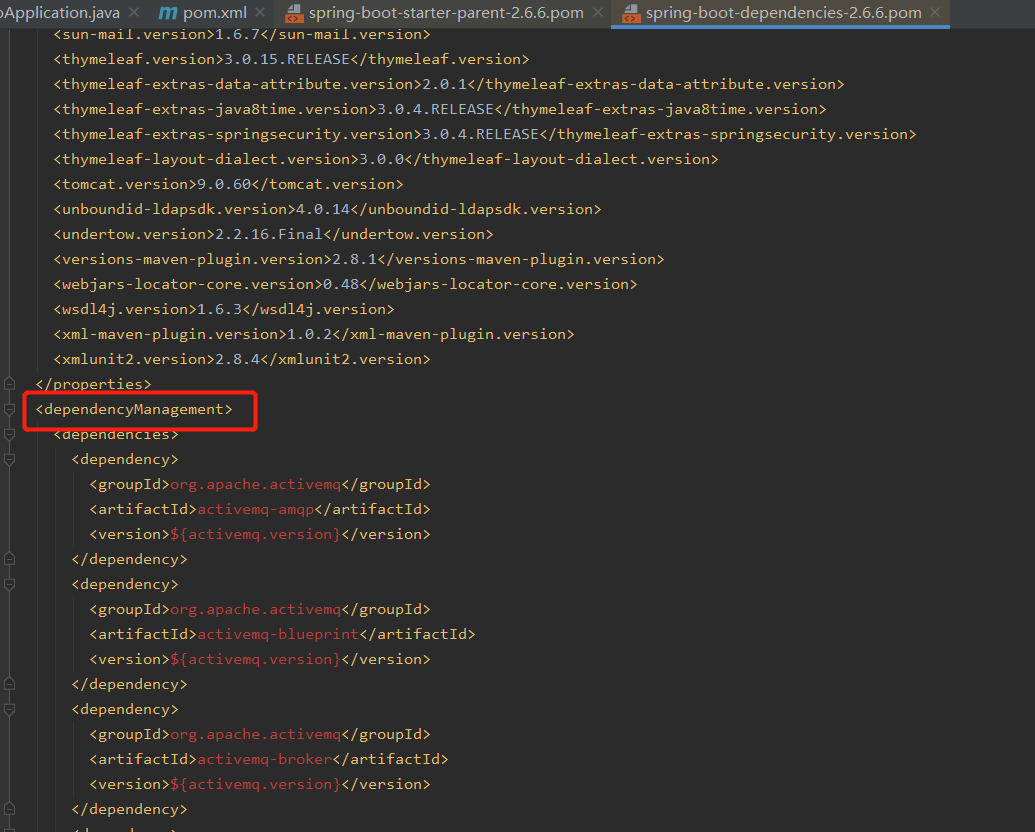Click ${activemq.version} below the activemq-amqp artifactId
The width and height of the screenshot is (1035, 832).
[x=255, y=534]
